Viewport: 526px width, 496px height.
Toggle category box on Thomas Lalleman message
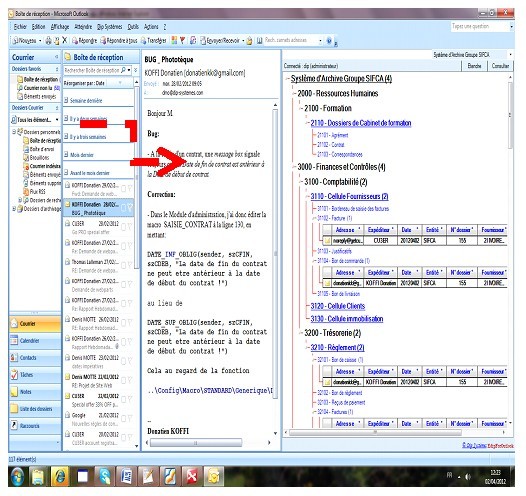coord(123,266)
